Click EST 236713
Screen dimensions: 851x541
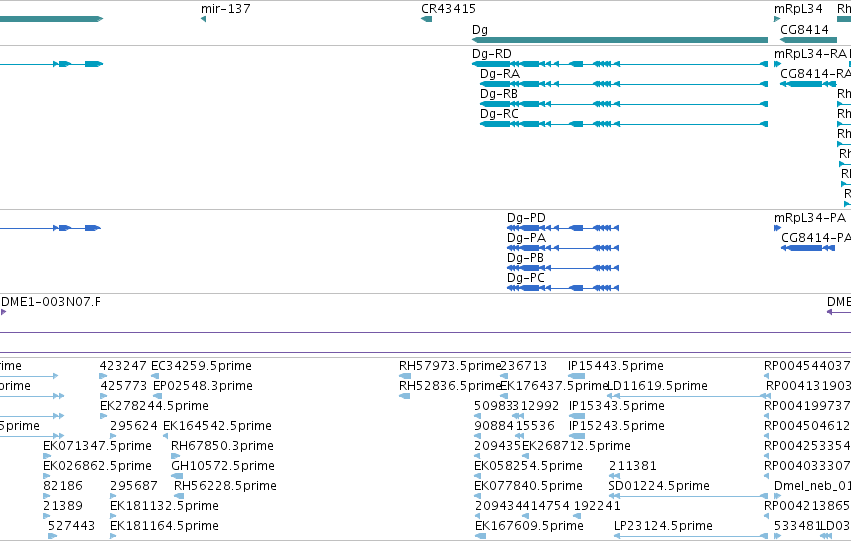[x=523, y=366]
